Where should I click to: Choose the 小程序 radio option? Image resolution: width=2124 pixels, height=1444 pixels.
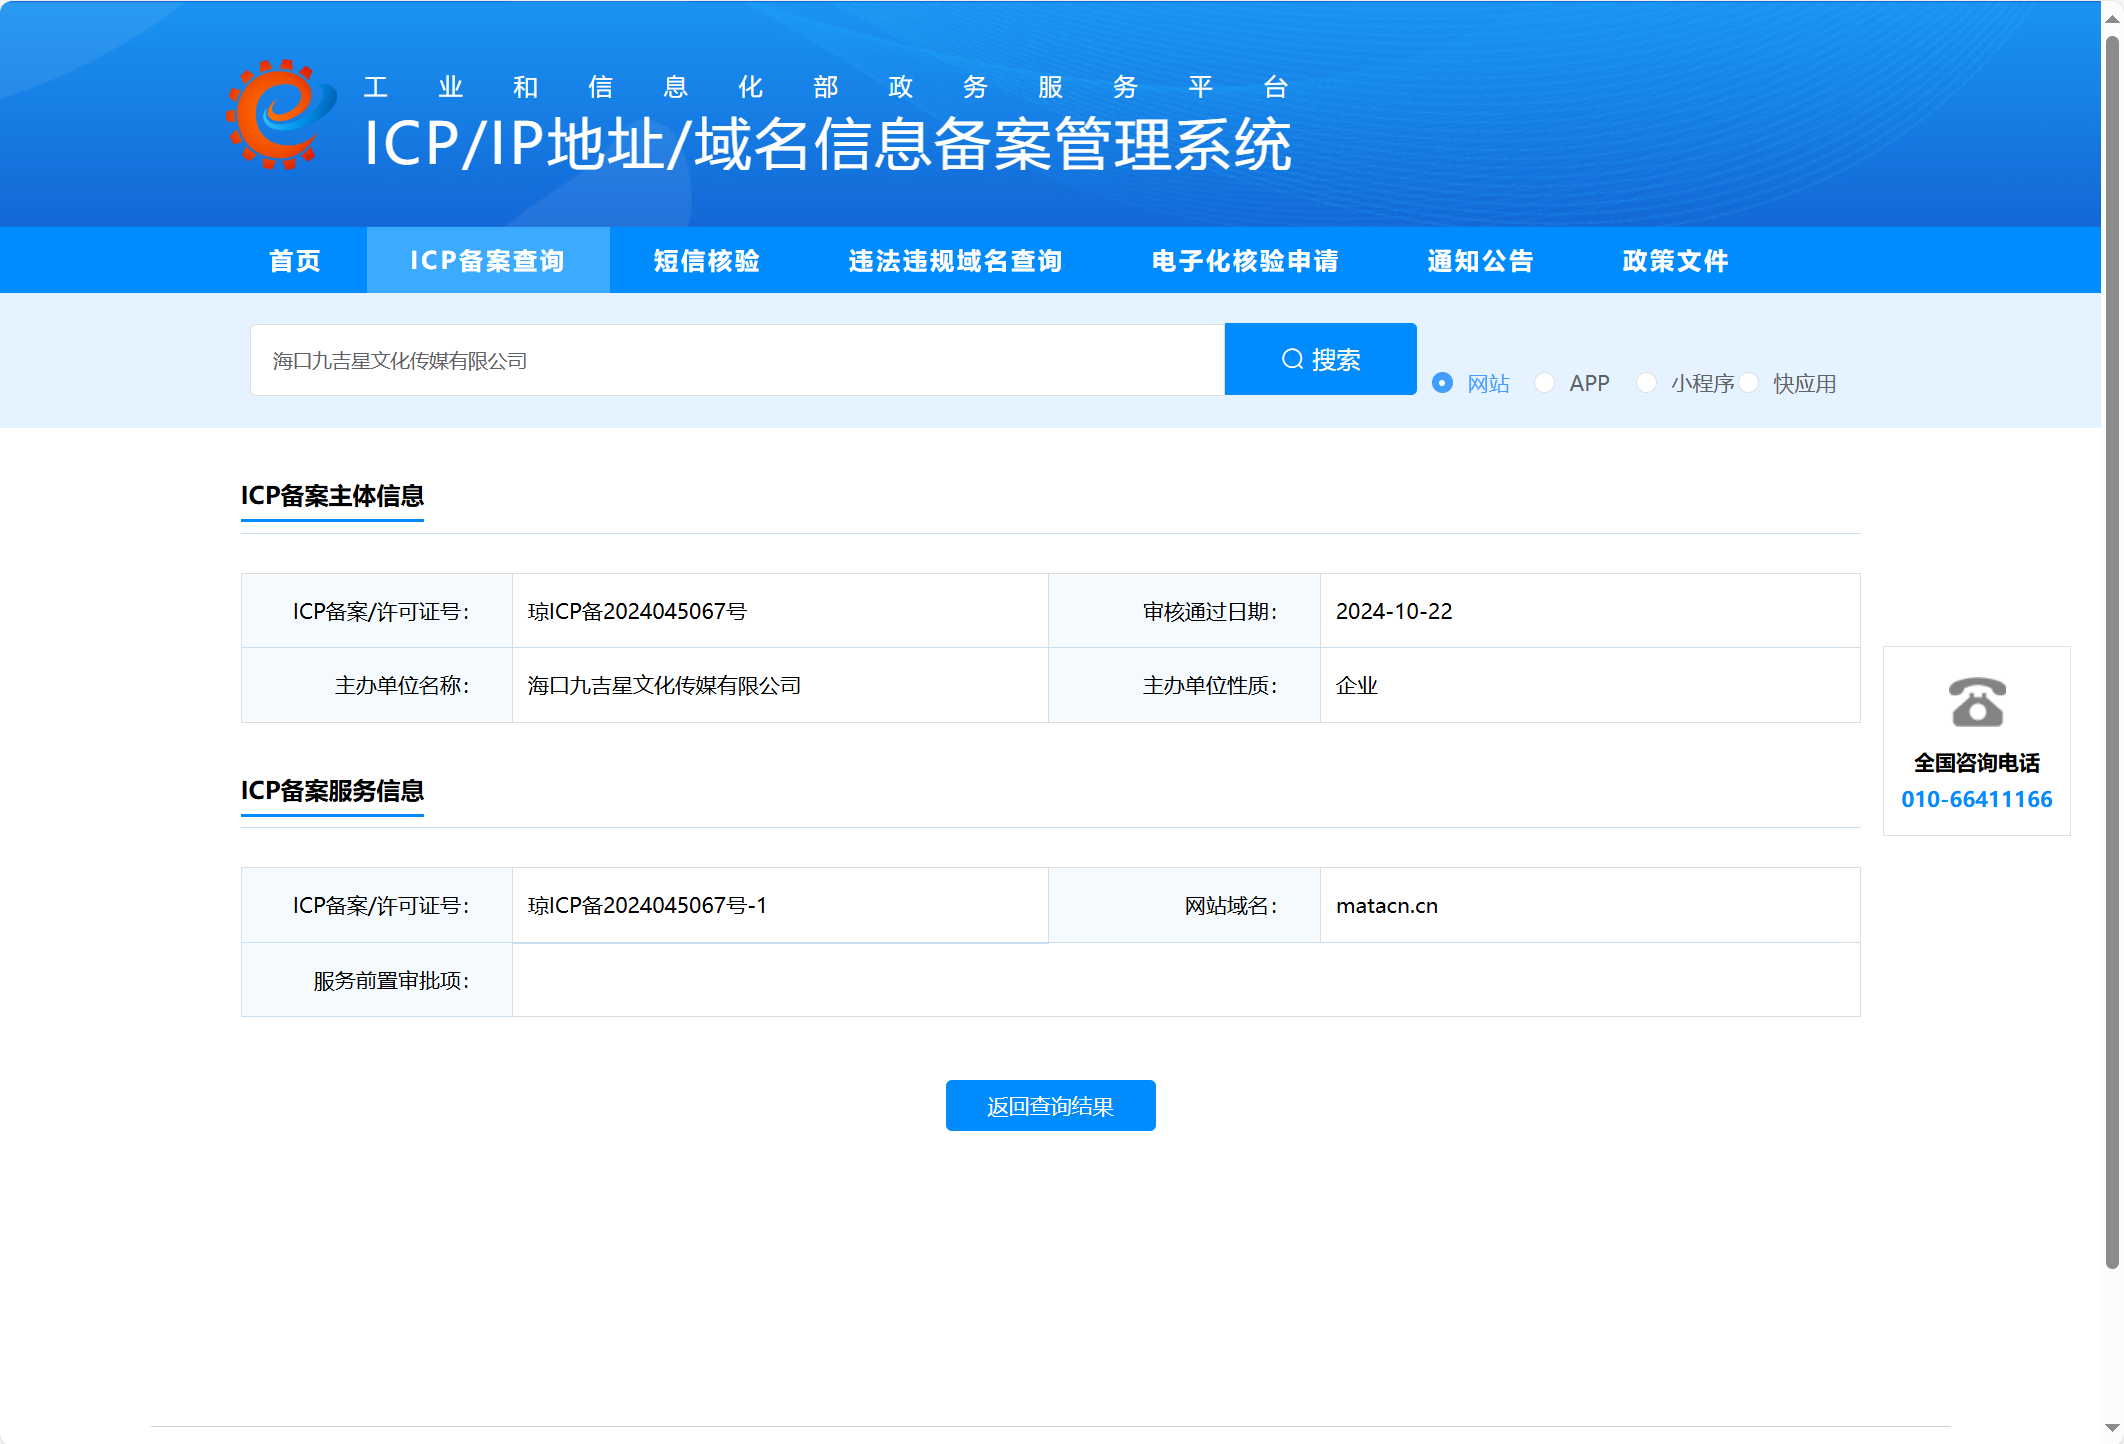(1647, 383)
